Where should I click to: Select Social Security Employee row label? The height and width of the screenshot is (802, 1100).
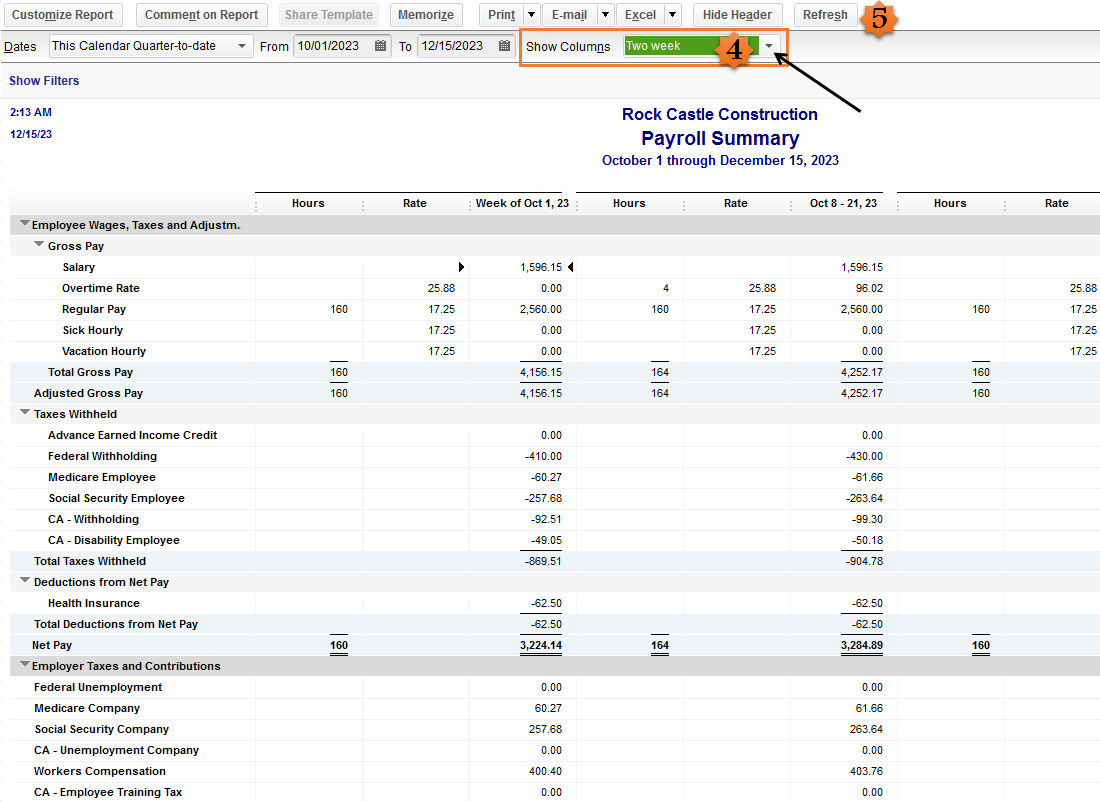click(116, 499)
